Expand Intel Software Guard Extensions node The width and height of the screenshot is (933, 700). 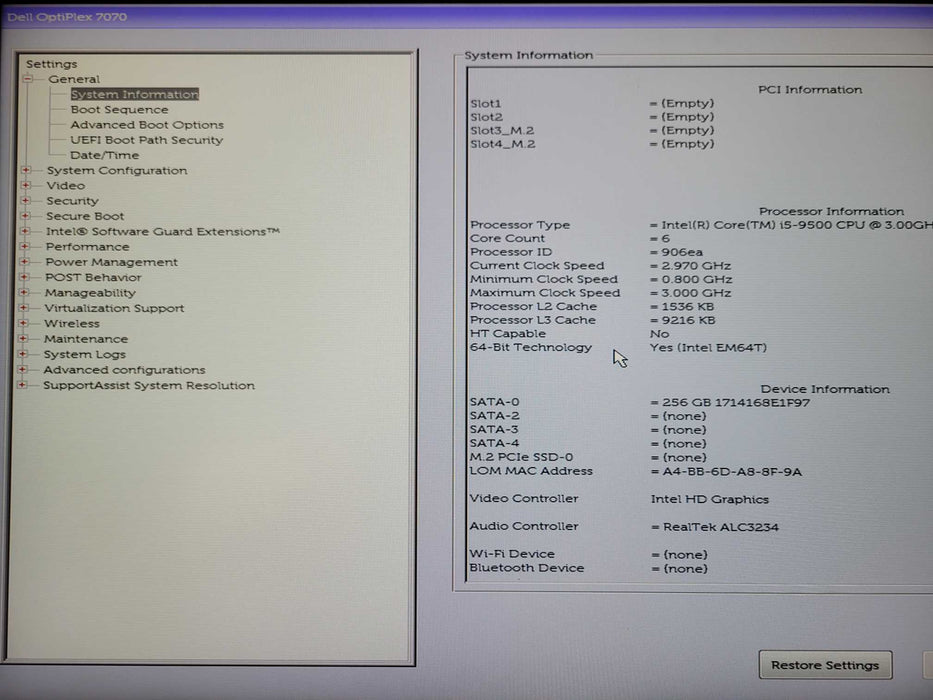pos(25,231)
